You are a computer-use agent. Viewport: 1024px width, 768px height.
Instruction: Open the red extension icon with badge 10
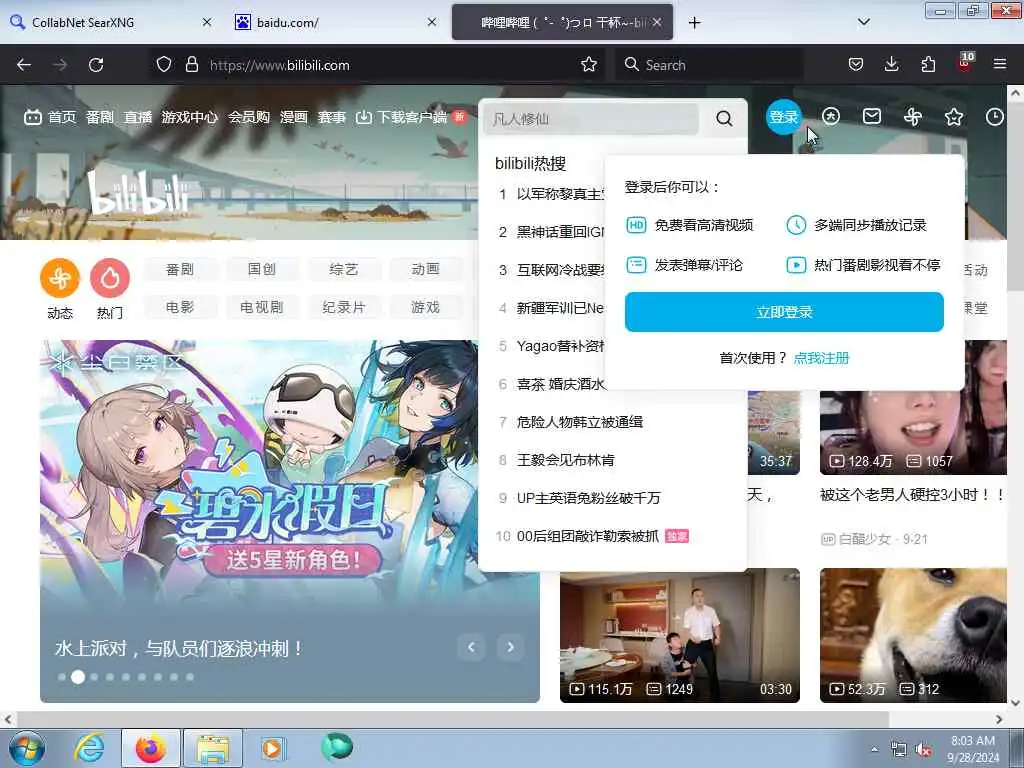click(965, 63)
